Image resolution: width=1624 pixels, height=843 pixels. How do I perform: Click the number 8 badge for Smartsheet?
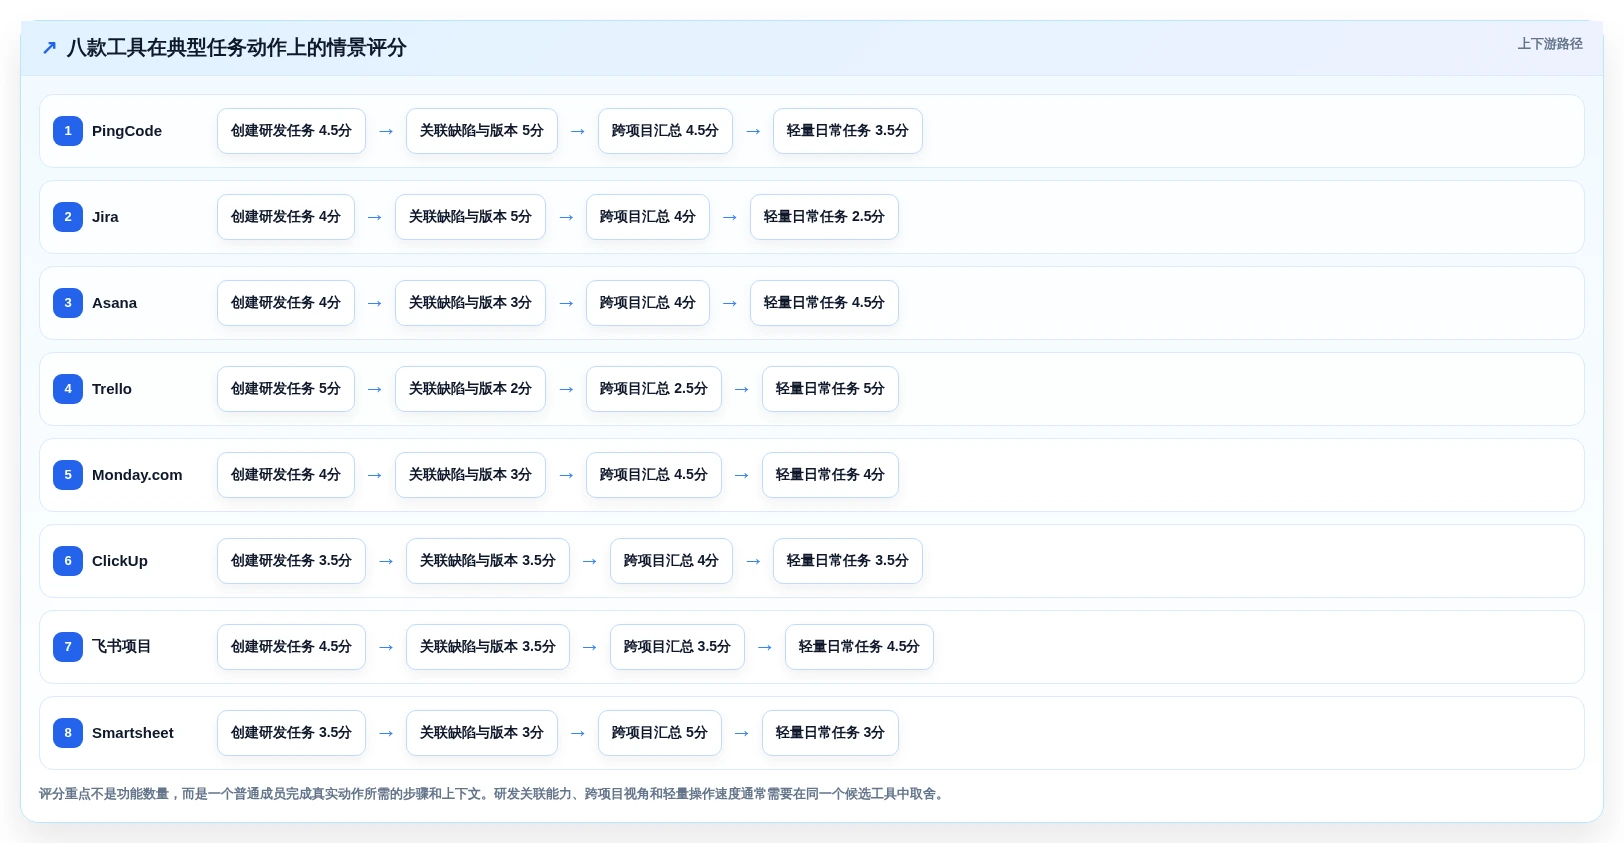(68, 733)
